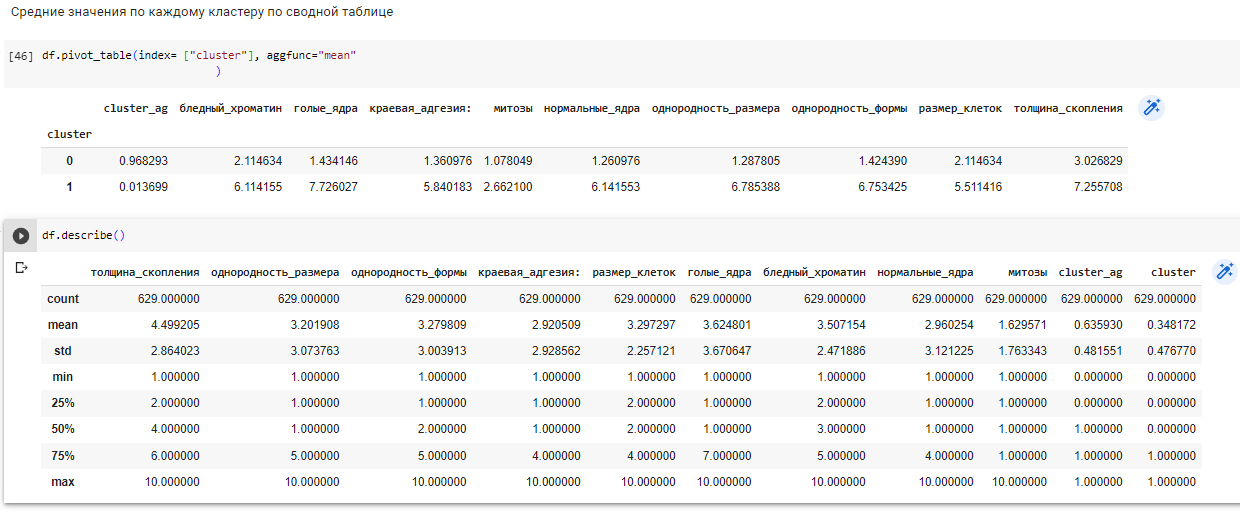Click the cluster index label in pivot table

[x=69, y=134]
